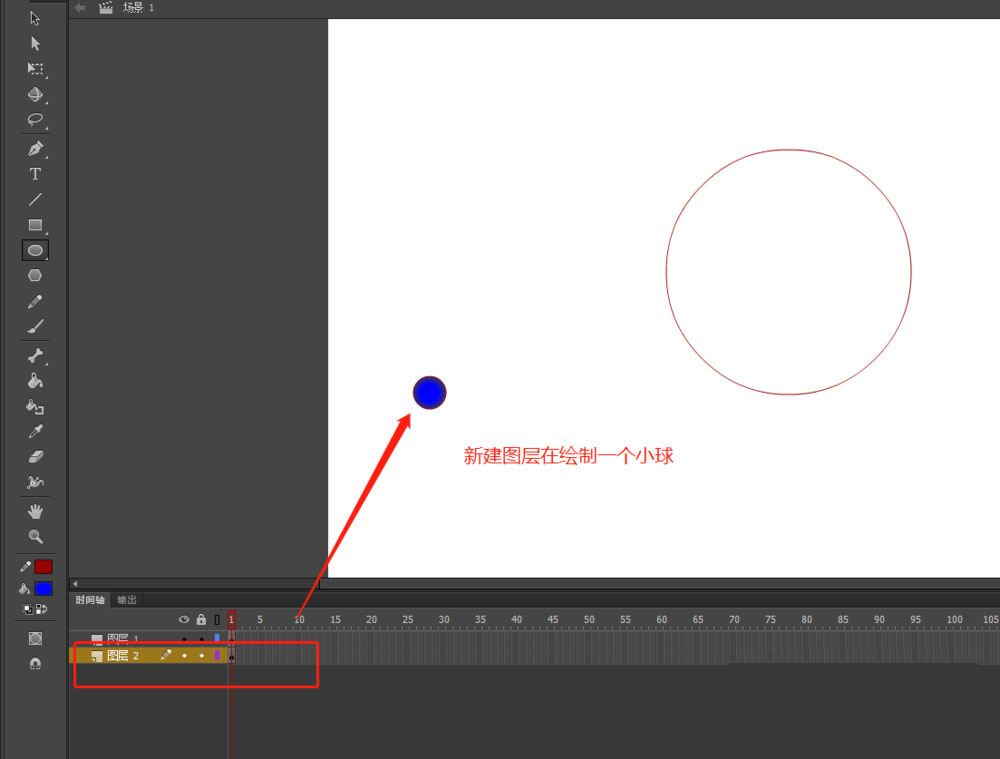Select the Bone tool

35,356
